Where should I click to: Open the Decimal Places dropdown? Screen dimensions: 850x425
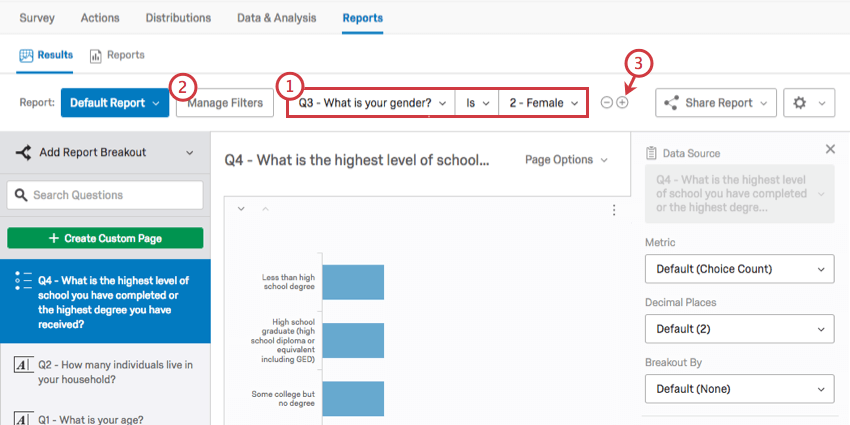click(739, 328)
